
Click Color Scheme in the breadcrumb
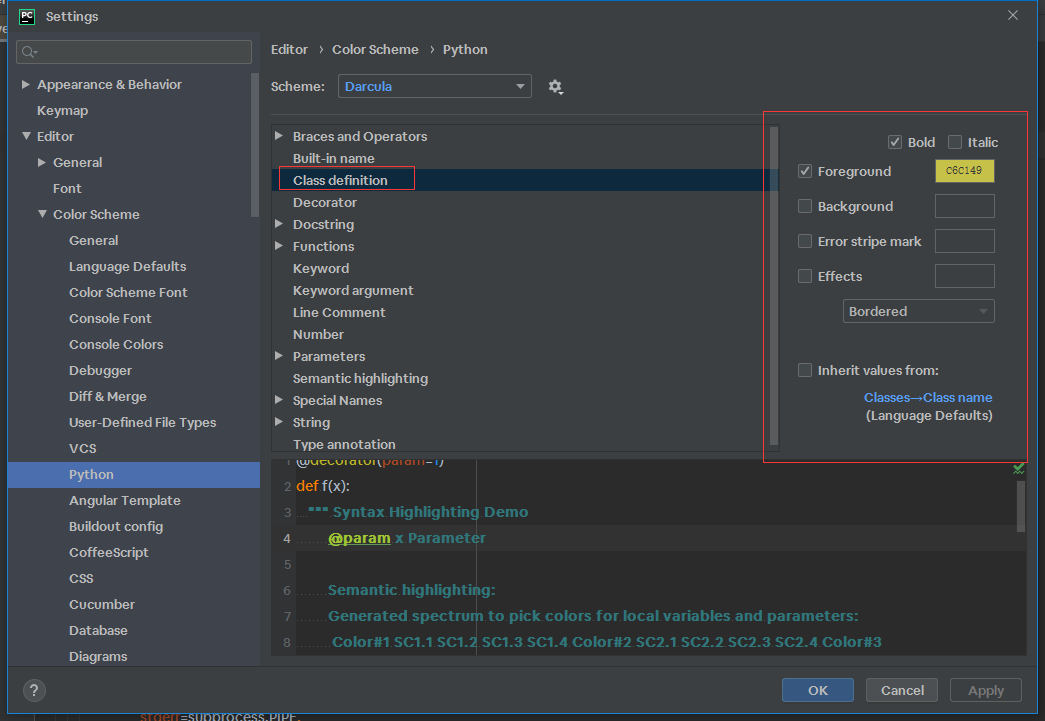[x=375, y=49]
